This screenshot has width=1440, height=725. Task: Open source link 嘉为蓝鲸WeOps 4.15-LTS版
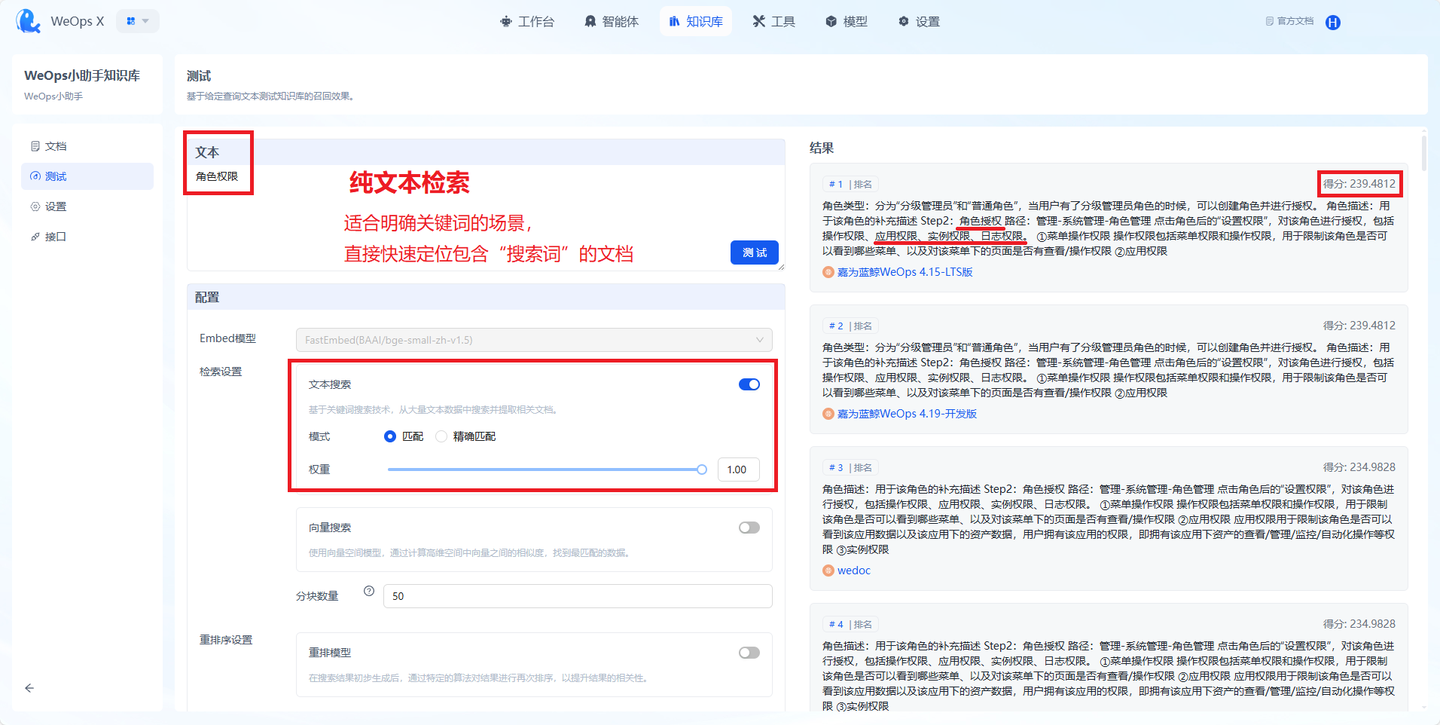coord(905,272)
